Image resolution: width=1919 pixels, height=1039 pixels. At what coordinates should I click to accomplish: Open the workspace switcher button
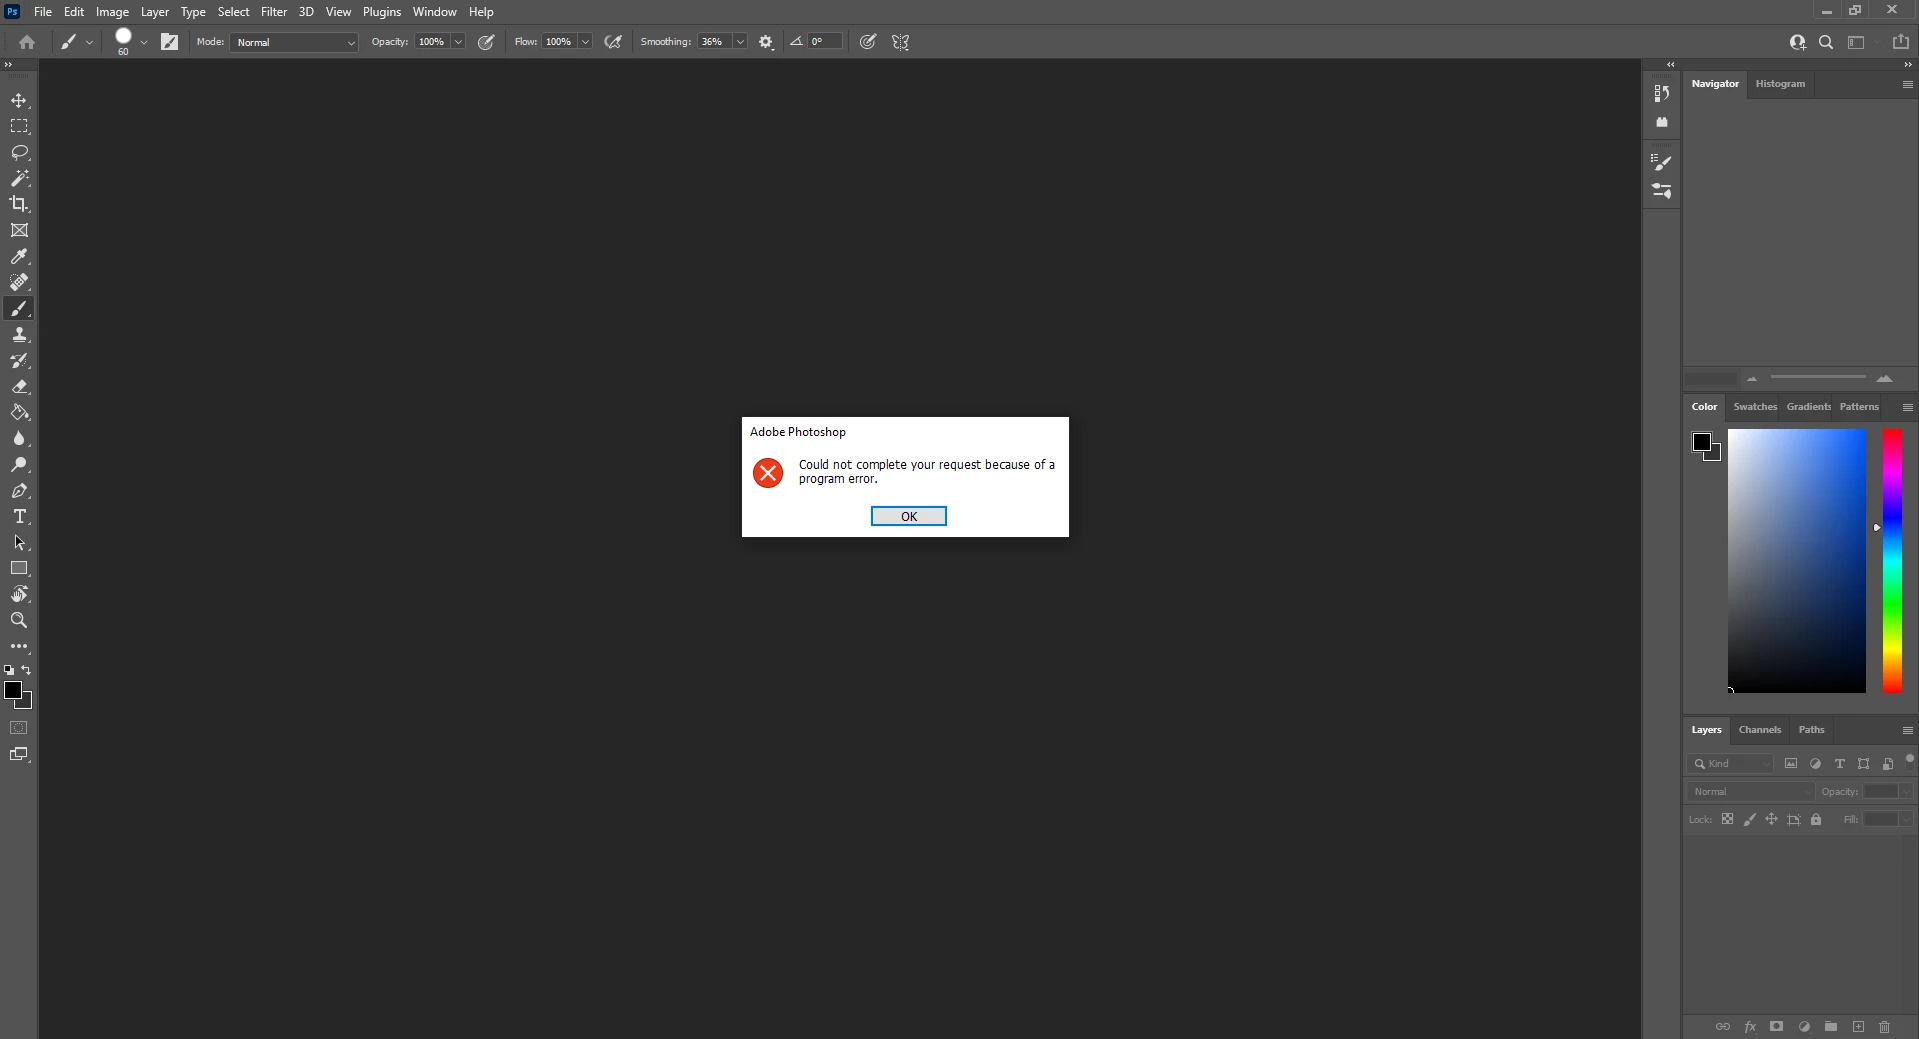1857,42
